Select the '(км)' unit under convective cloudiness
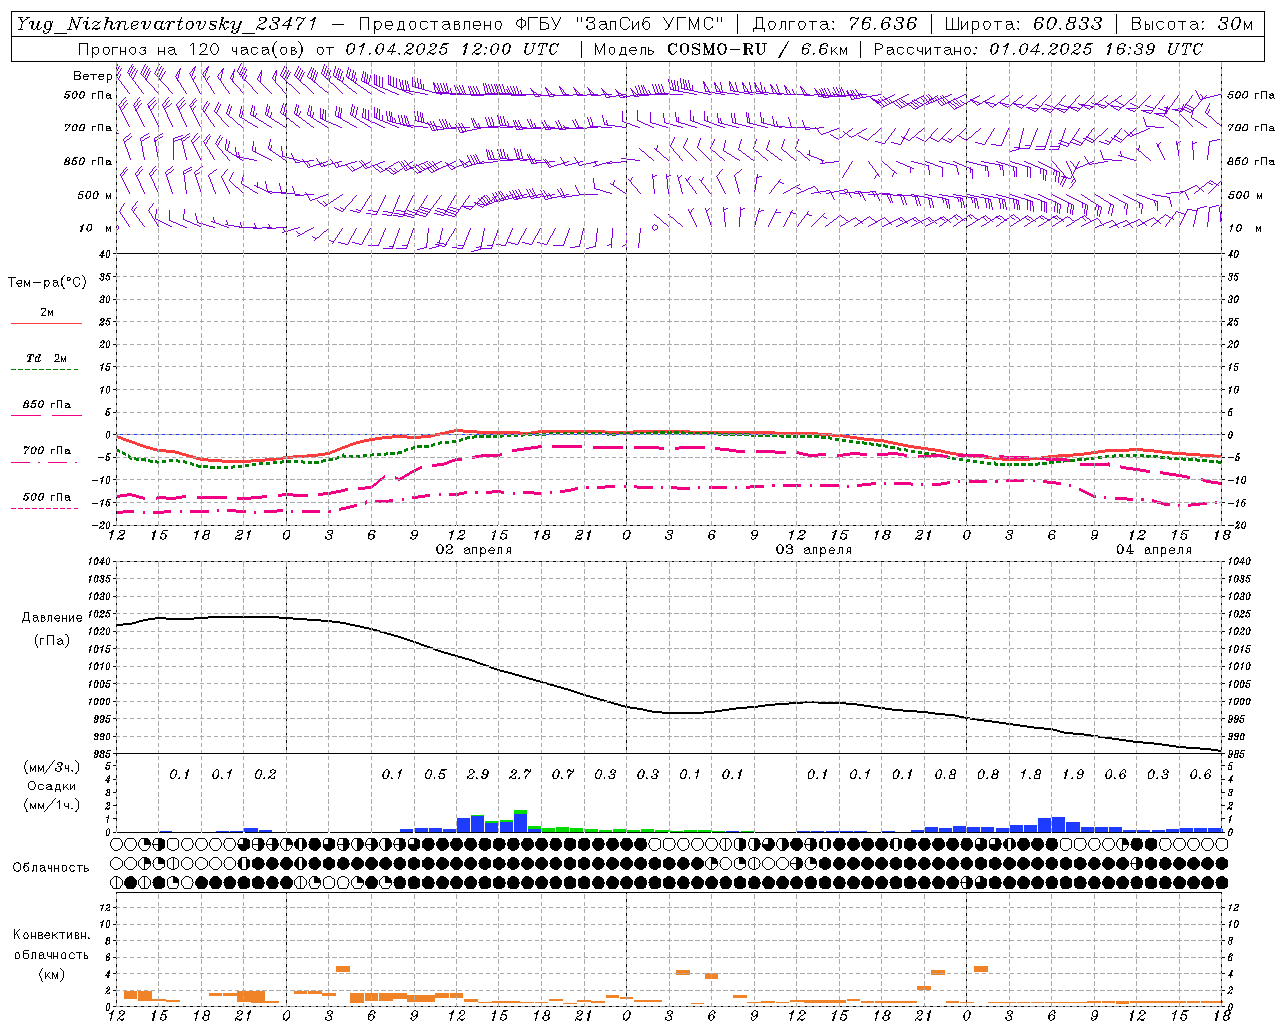1280x1024 pixels. coord(52,974)
